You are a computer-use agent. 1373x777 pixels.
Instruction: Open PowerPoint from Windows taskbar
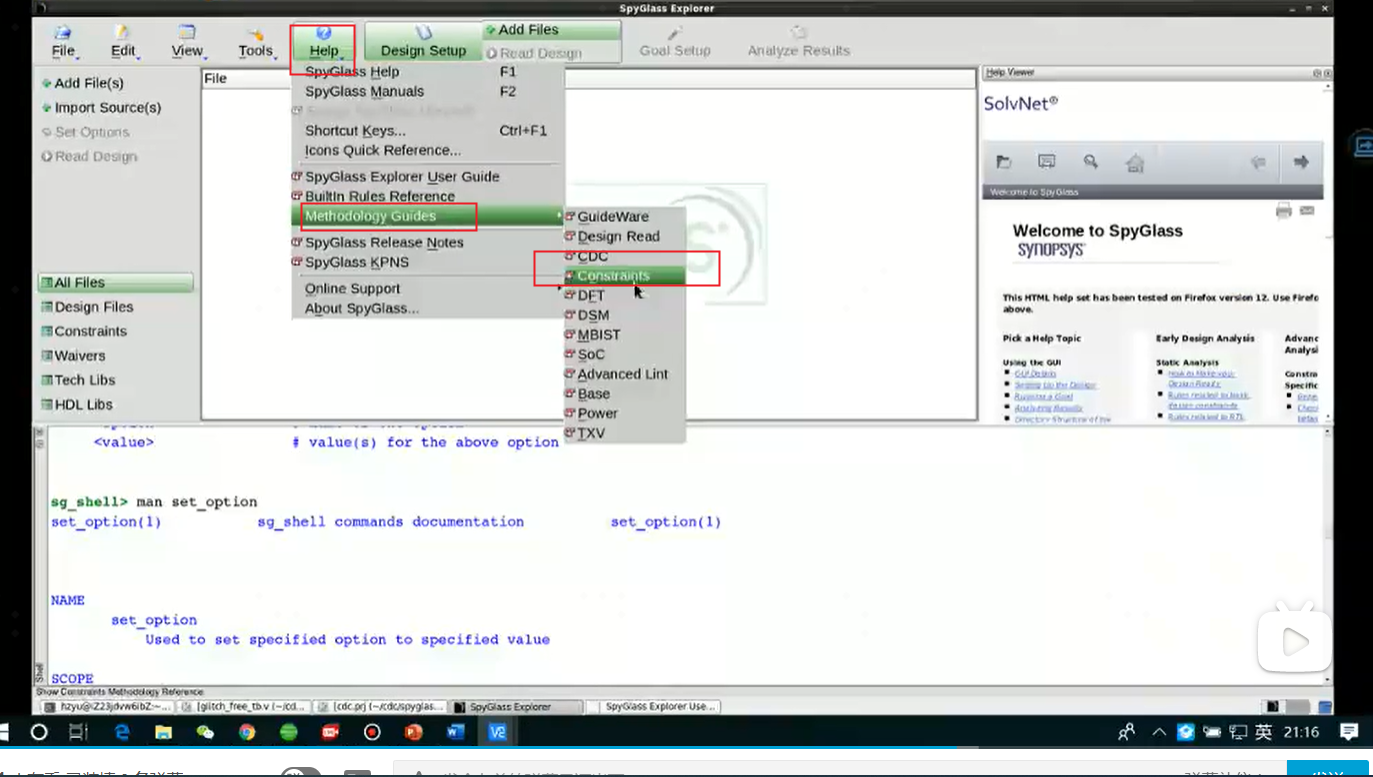(x=414, y=732)
